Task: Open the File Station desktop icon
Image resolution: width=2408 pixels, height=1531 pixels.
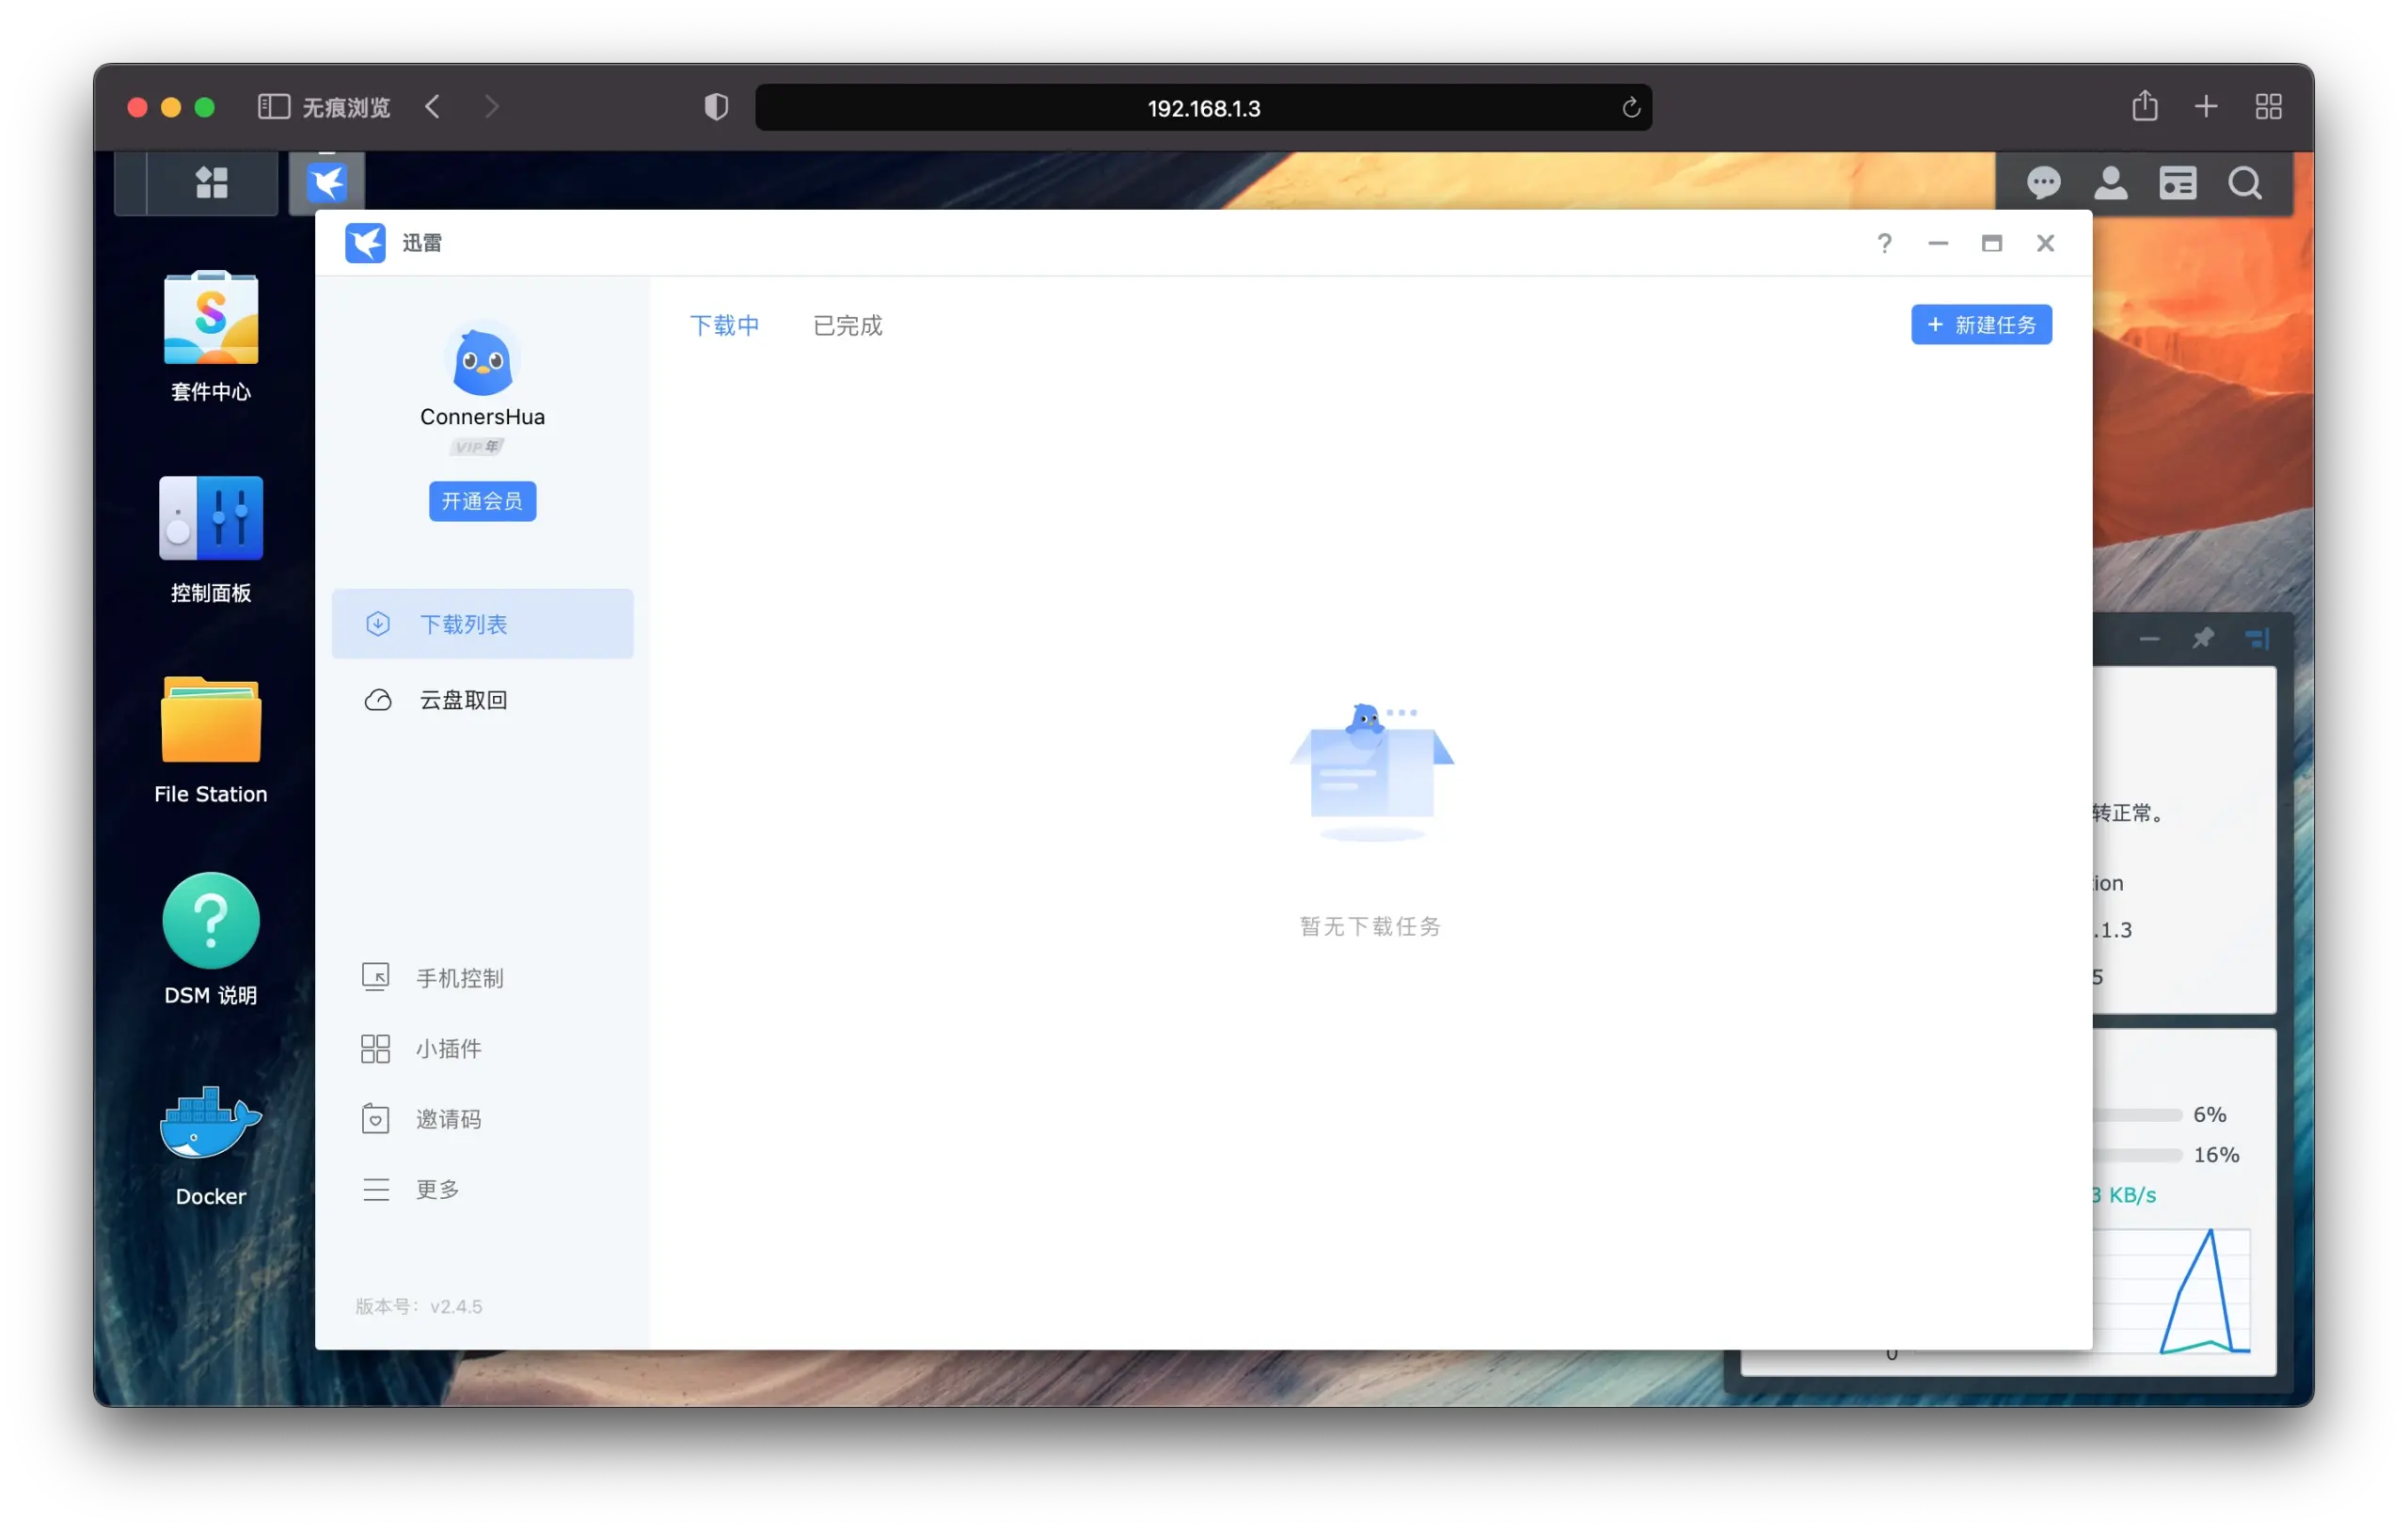Action: (211, 741)
